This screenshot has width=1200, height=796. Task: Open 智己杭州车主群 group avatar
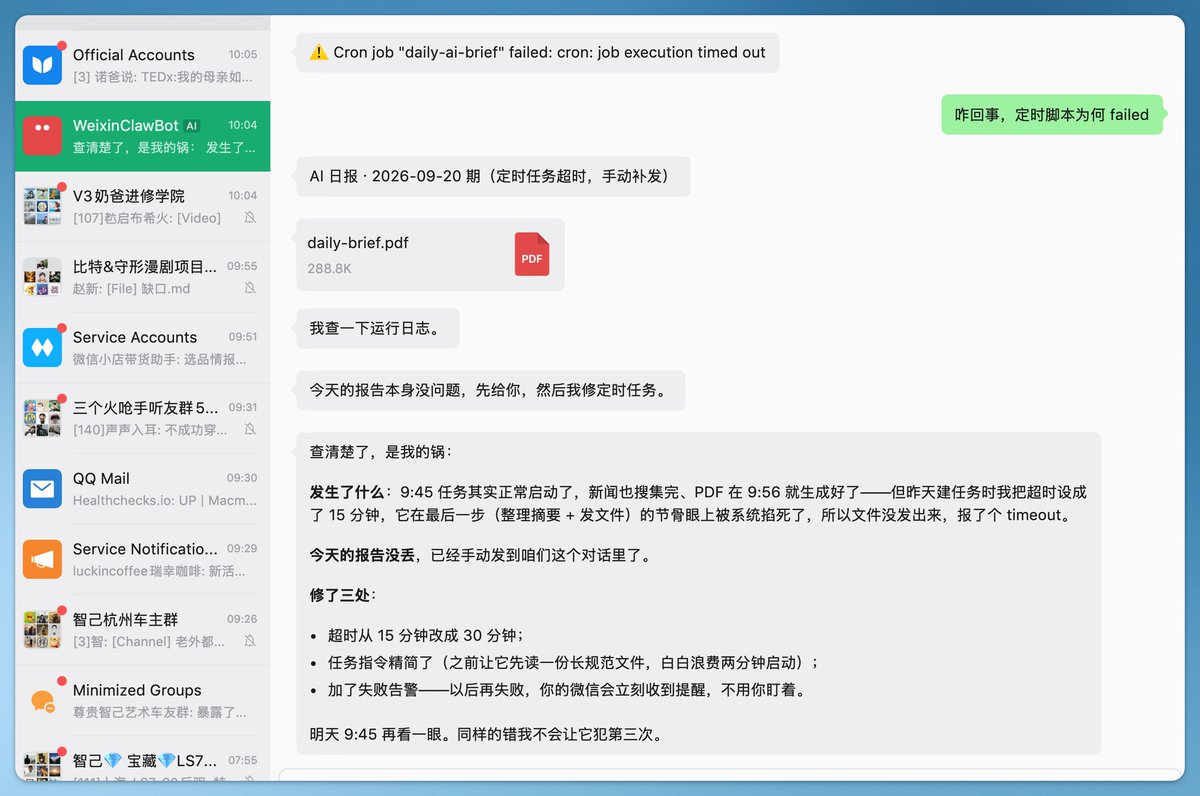tap(43, 630)
